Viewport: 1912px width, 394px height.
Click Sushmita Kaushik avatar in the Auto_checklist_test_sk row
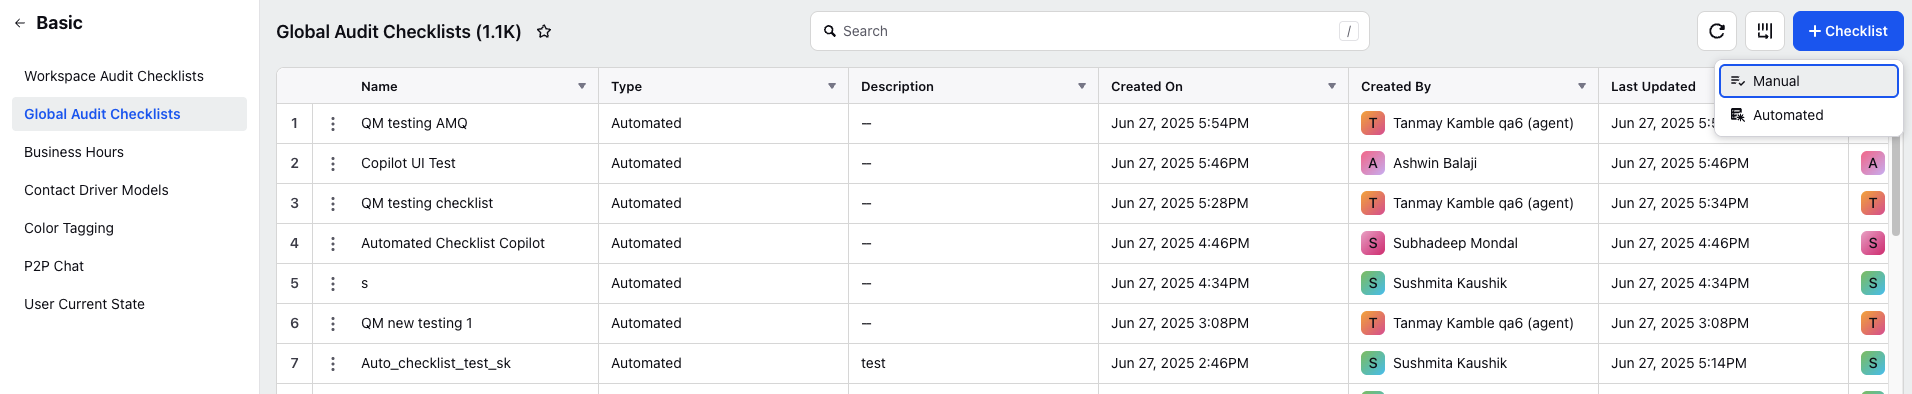[x=1373, y=363]
